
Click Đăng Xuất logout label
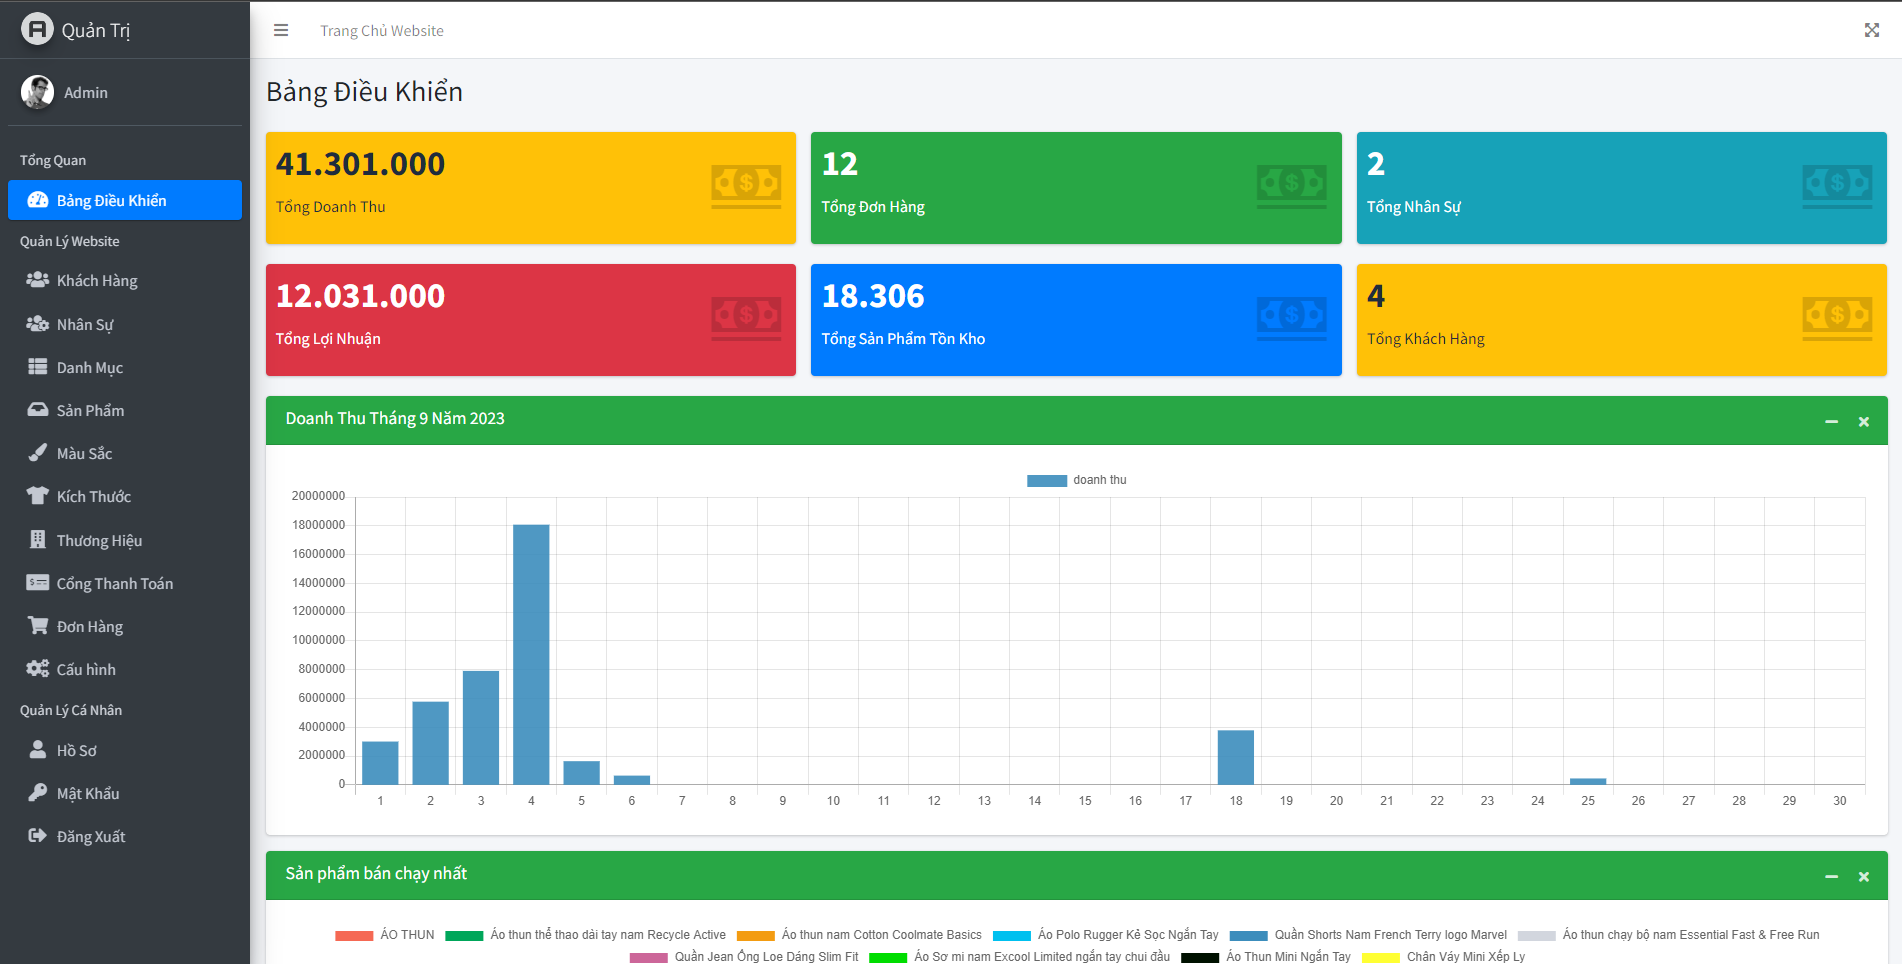[91, 836]
